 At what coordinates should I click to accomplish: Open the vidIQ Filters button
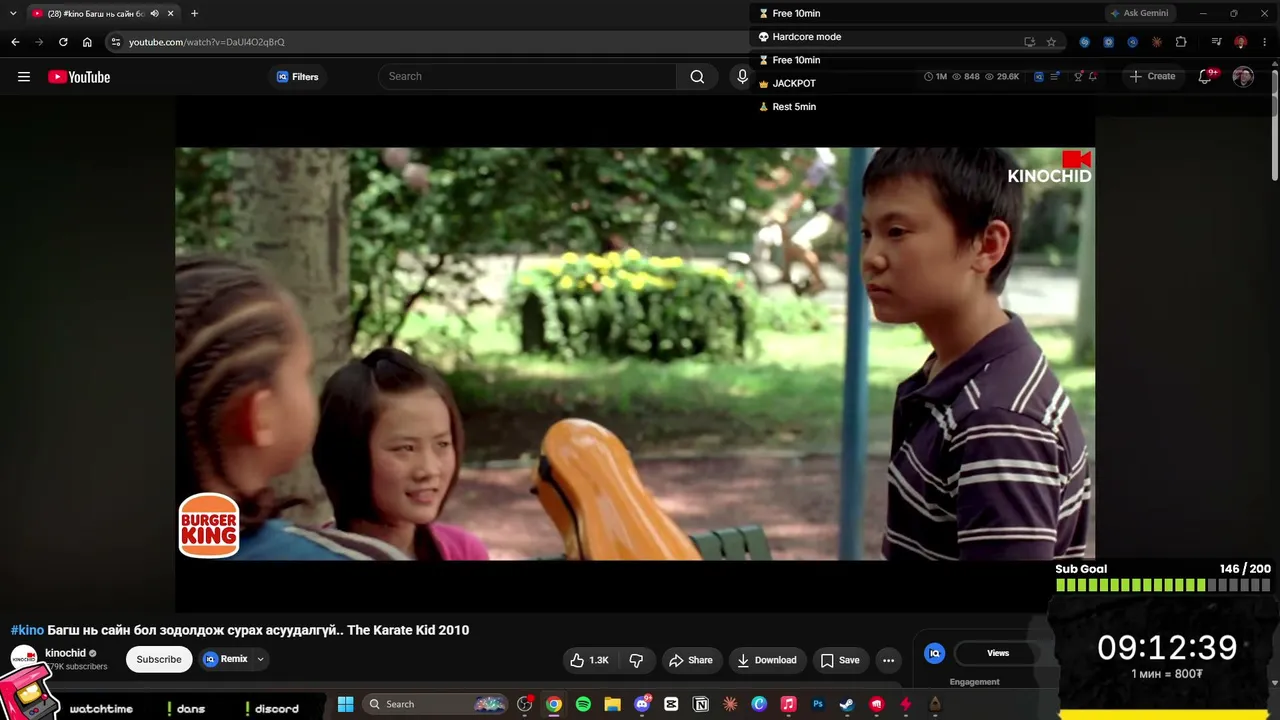coord(298,77)
